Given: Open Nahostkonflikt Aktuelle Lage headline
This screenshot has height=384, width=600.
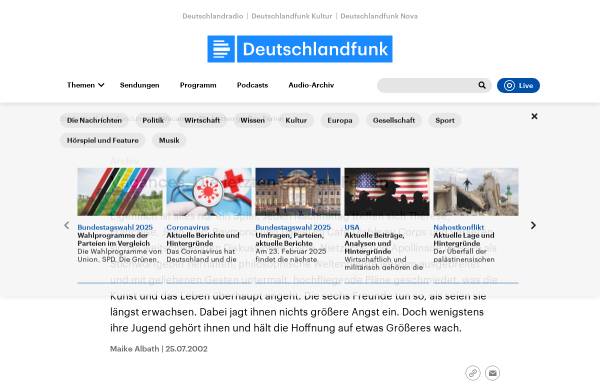Looking at the screenshot, I should 464,239.
